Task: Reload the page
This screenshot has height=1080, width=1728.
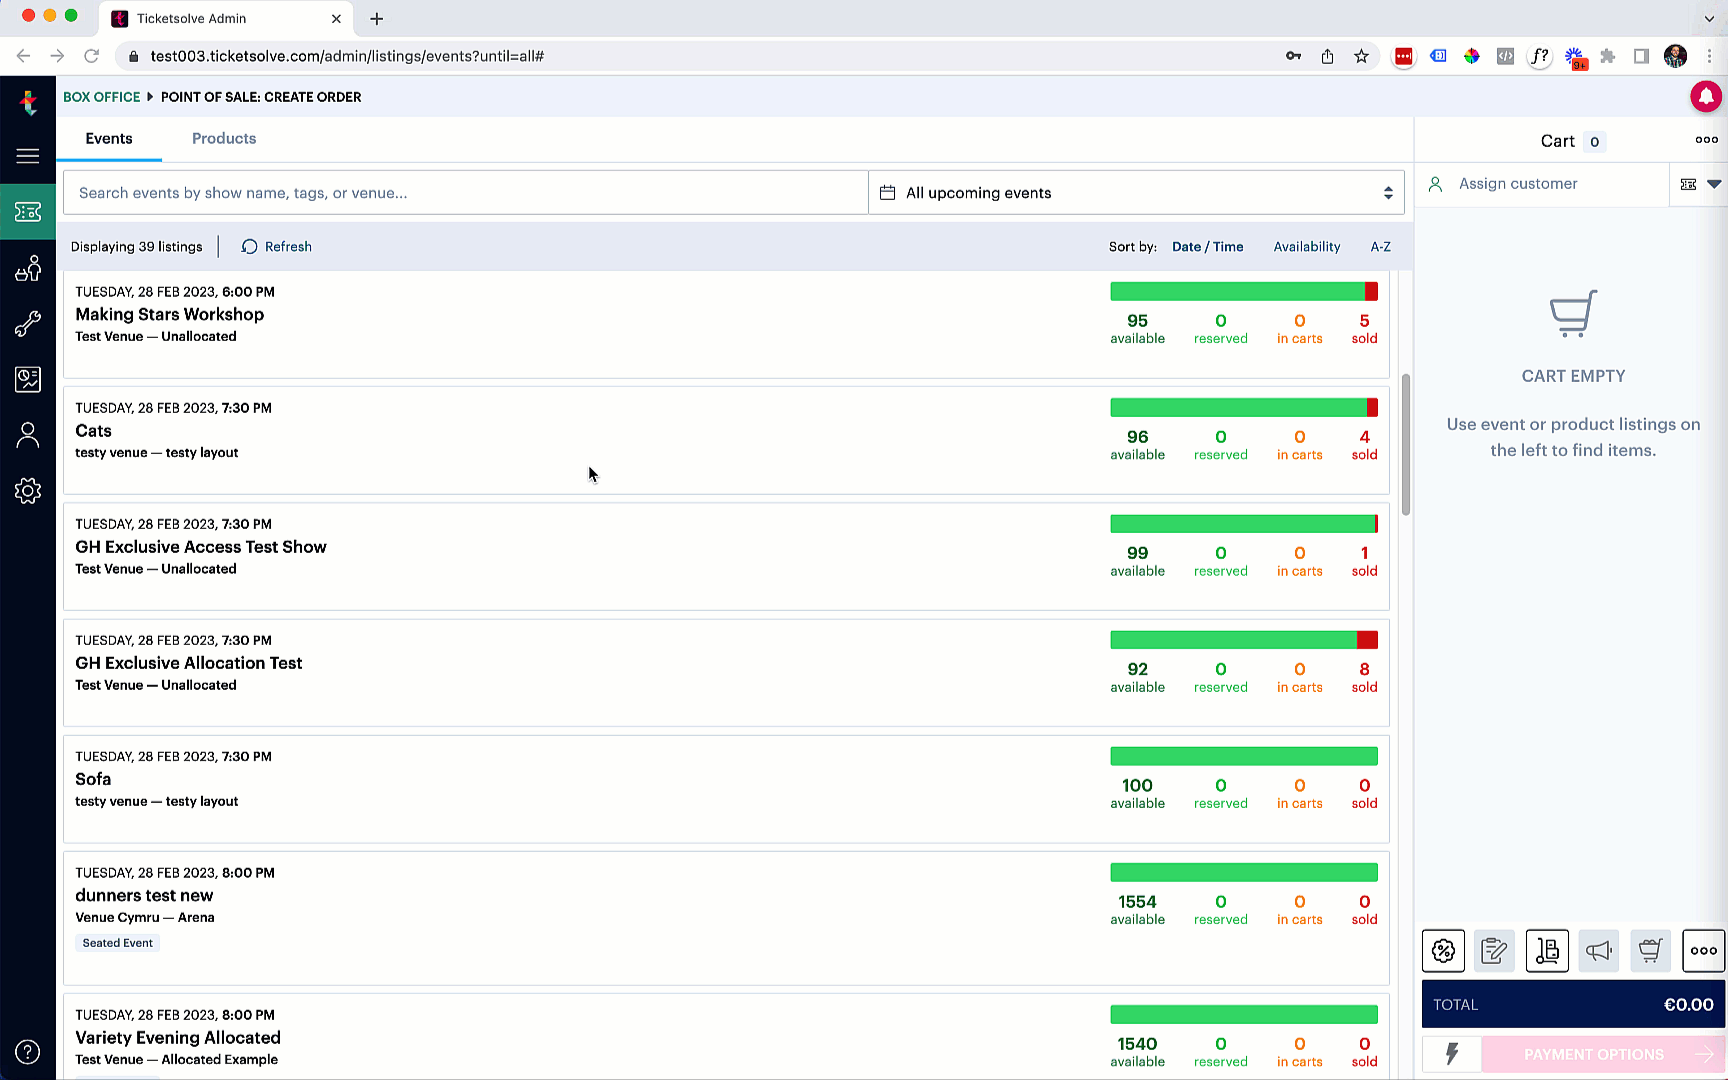Action: point(91,56)
